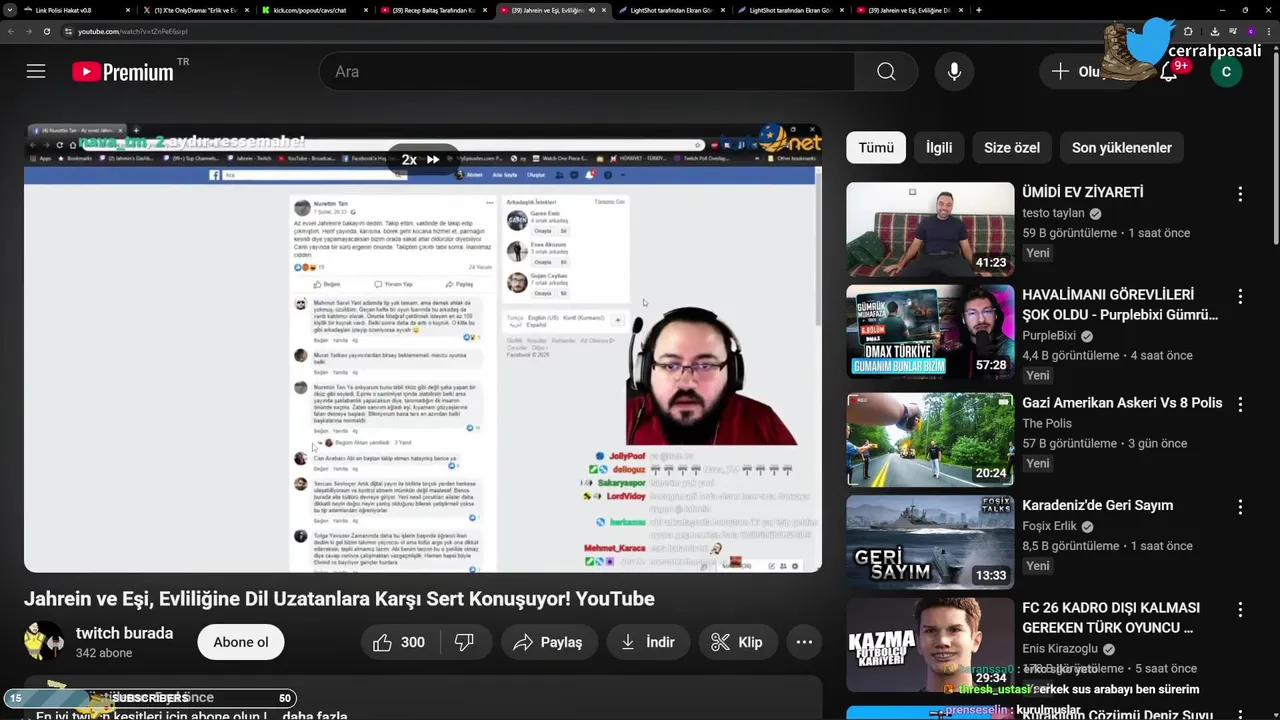The height and width of the screenshot is (720, 1280).
Task: Click The Polis channel name
Action: [x=1047, y=423]
